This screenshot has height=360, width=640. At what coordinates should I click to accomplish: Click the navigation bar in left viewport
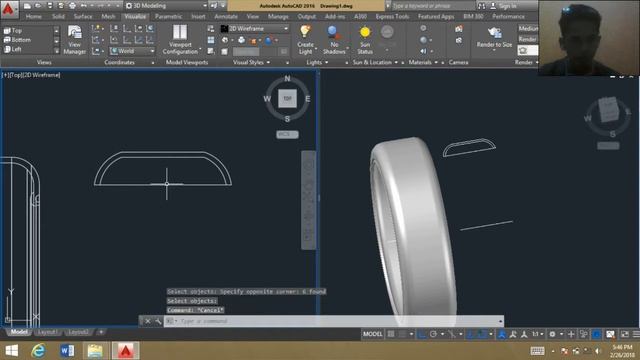[x=309, y=200]
